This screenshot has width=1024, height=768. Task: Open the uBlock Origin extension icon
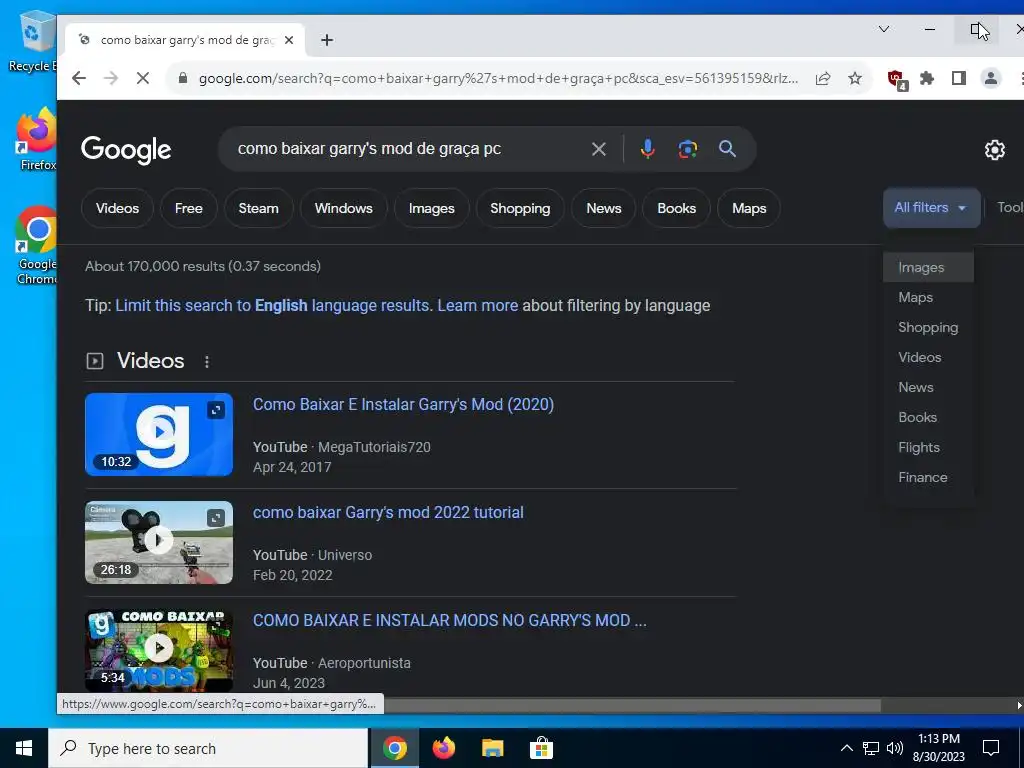[x=897, y=80]
